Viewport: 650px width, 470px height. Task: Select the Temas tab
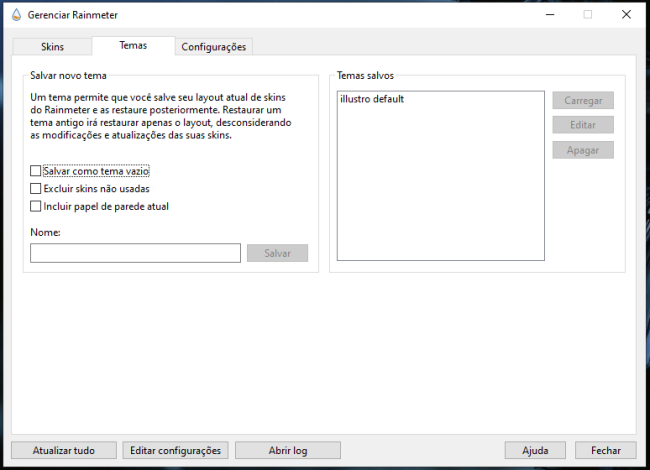[132, 46]
